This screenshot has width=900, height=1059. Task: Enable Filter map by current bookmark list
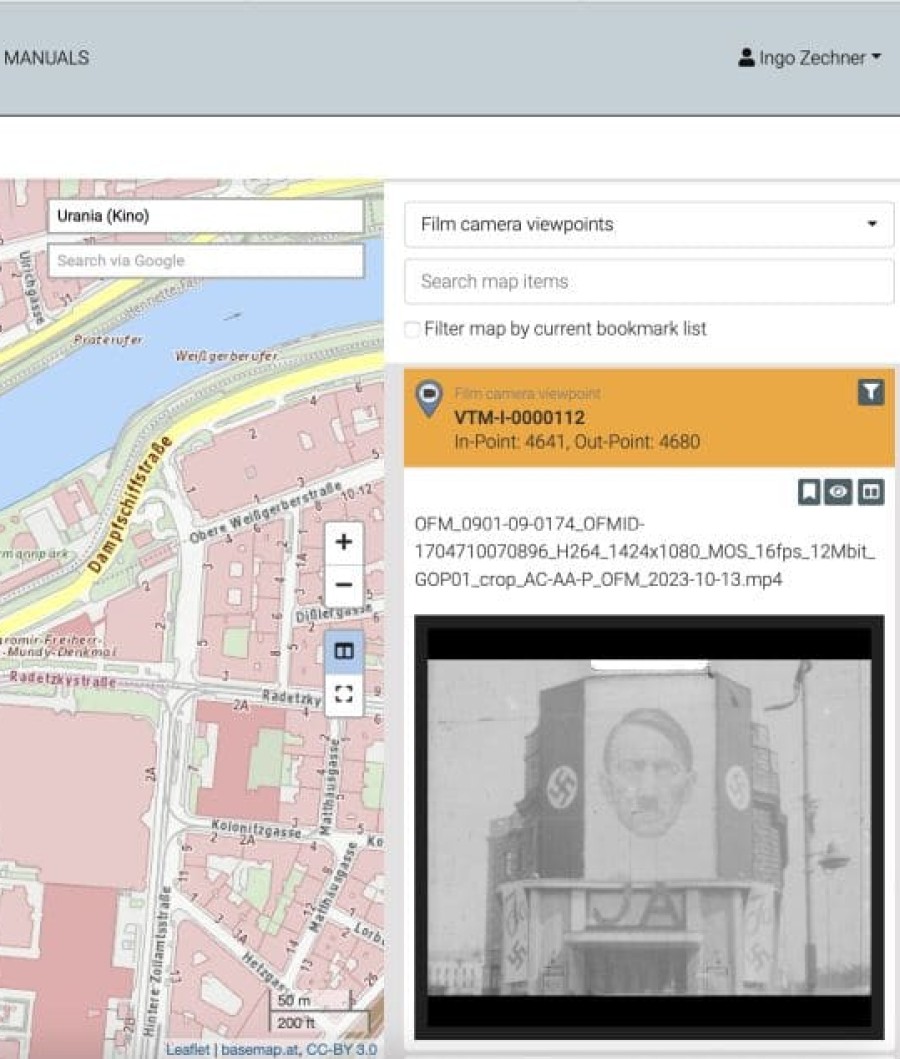(412, 330)
